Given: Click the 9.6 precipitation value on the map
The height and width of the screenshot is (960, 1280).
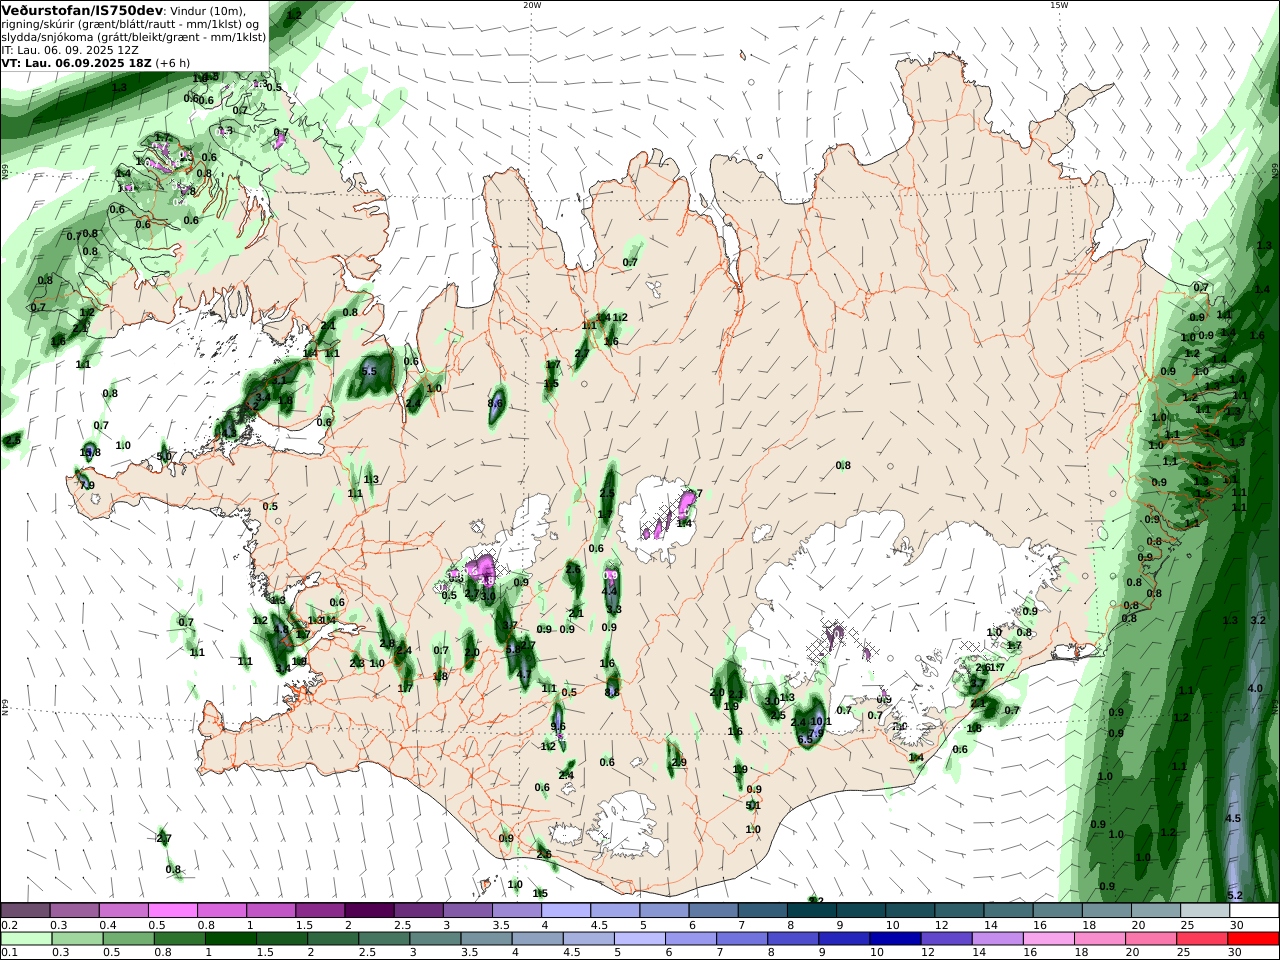Looking at the screenshot, I should pos(558,727).
